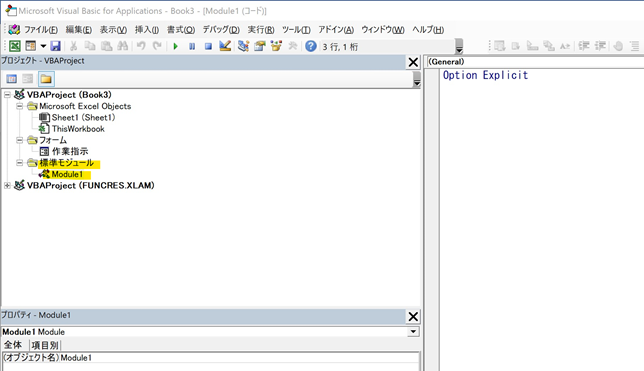The width and height of the screenshot is (644, 371).
Task: Open the 編集(E) menu
Action: (x=79, y=30)
